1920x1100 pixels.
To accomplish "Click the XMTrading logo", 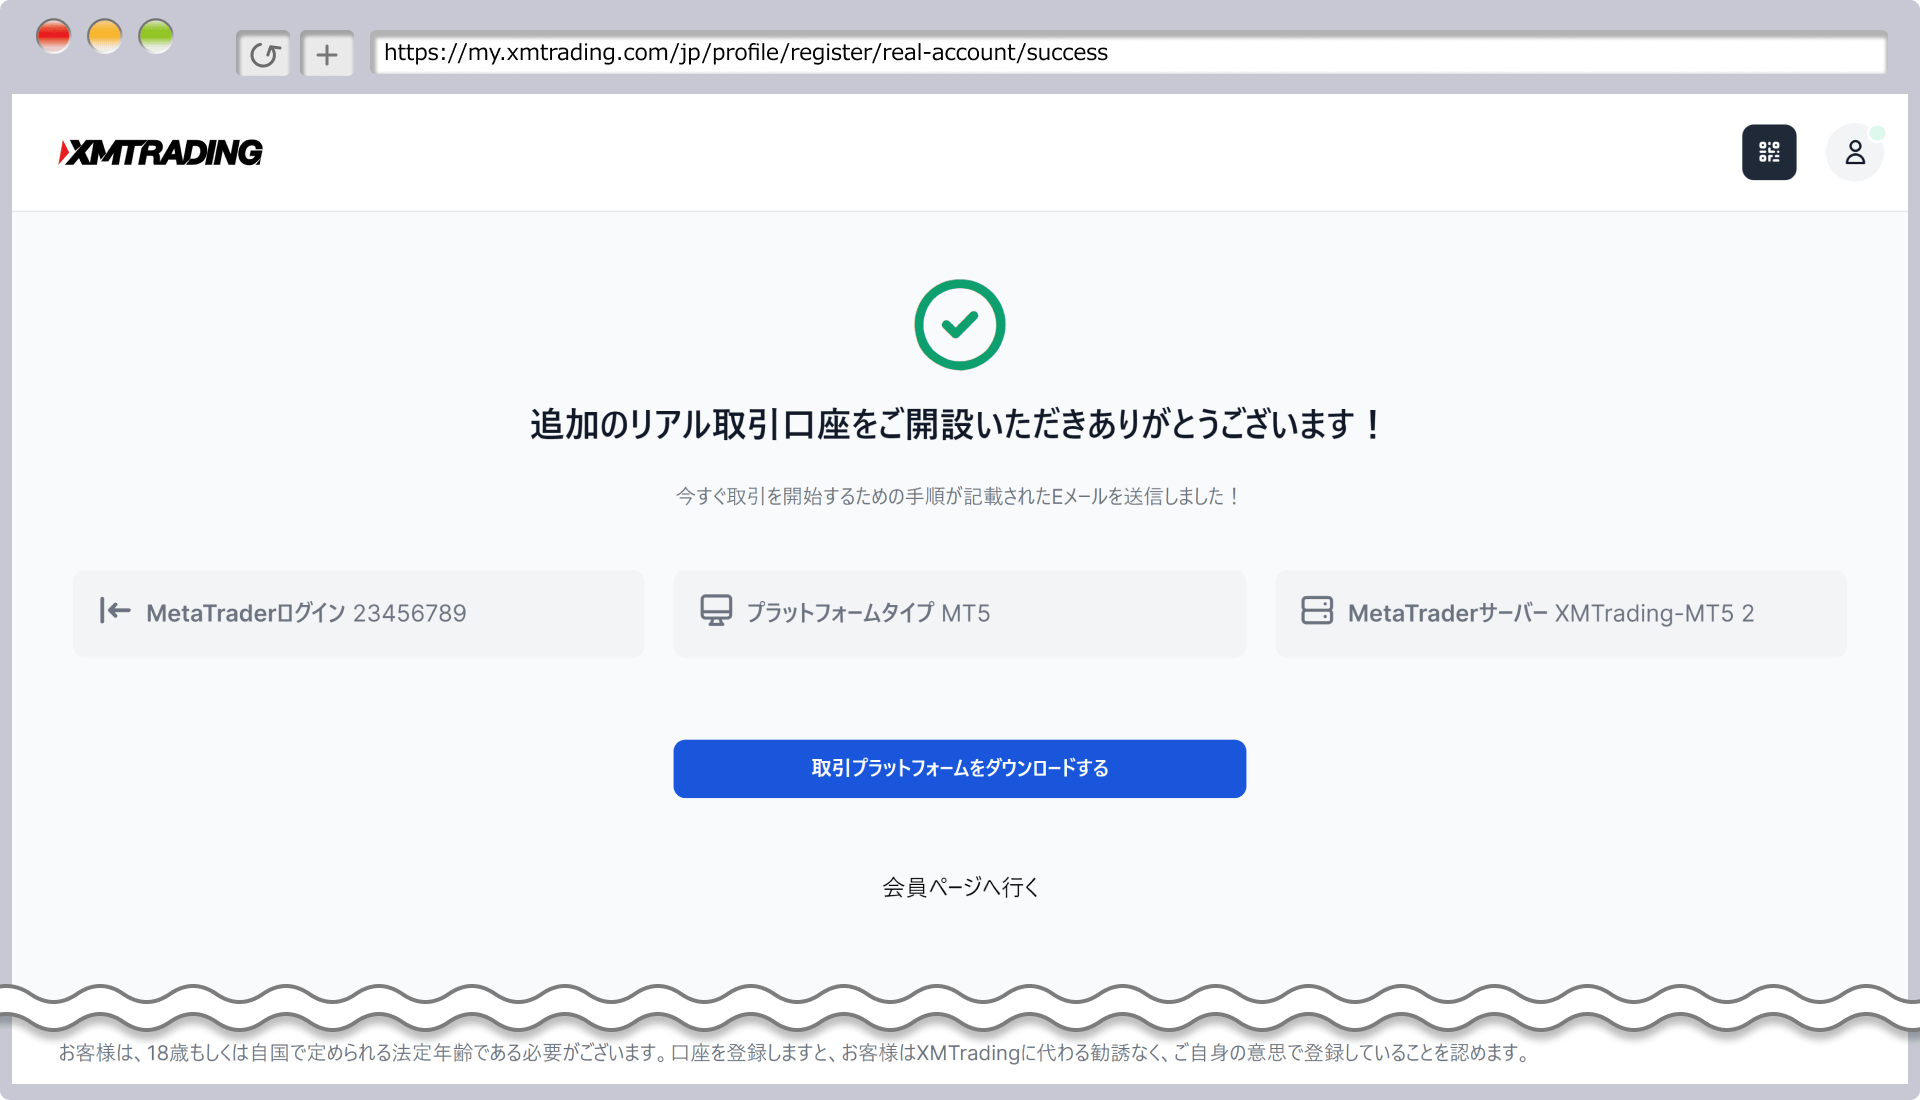I will coord(161,152).
